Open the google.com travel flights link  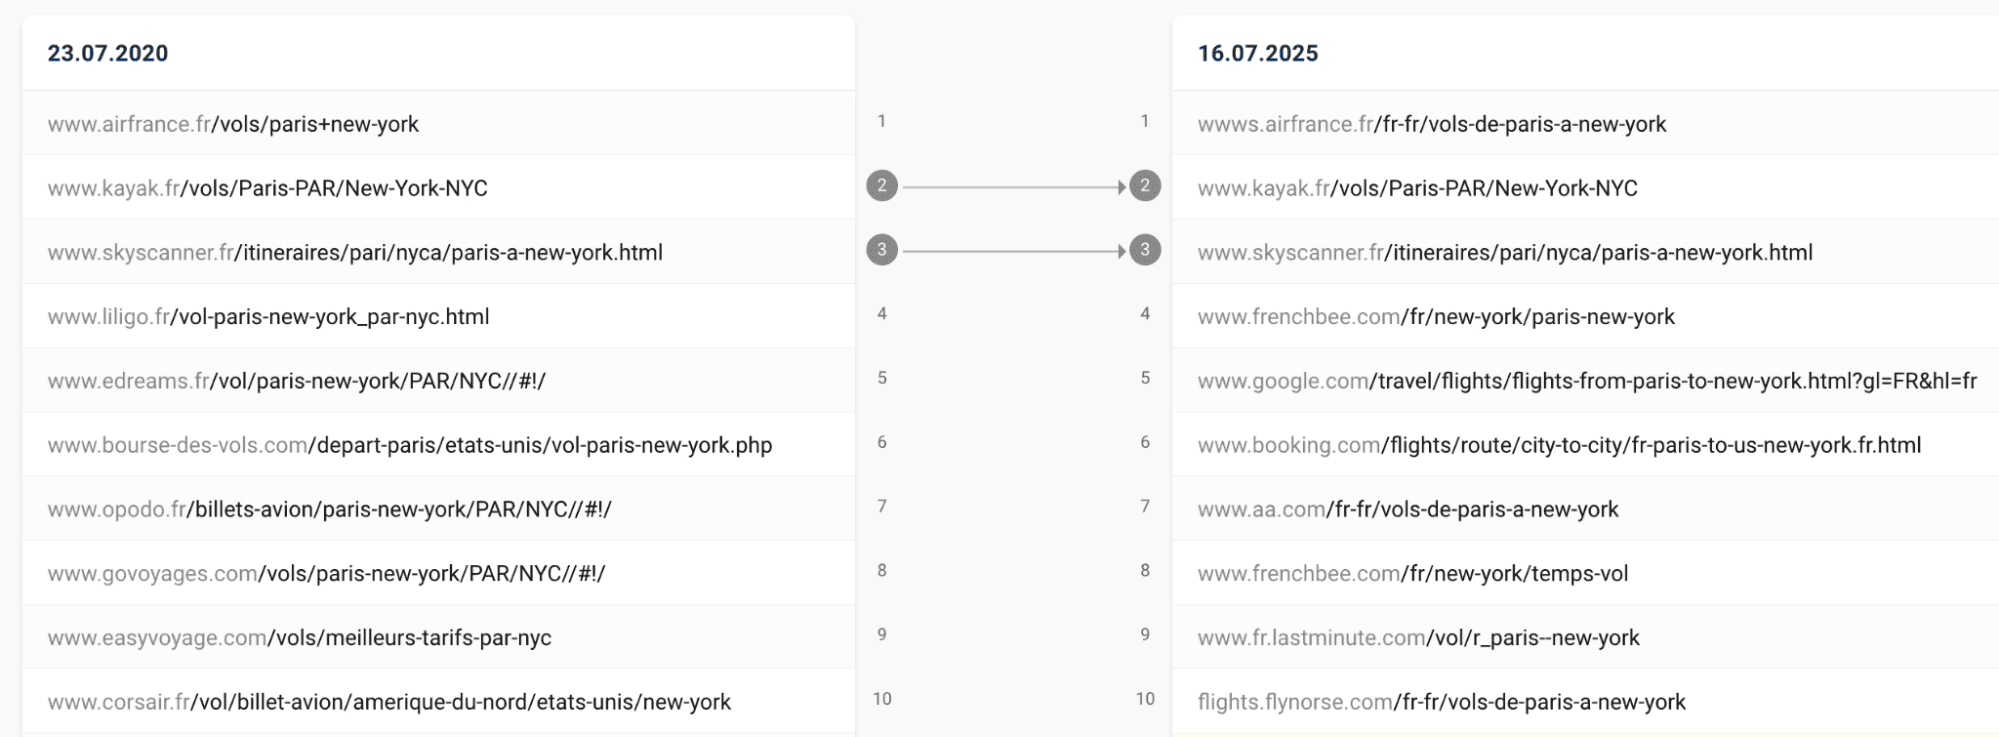tap(1587, 381)
